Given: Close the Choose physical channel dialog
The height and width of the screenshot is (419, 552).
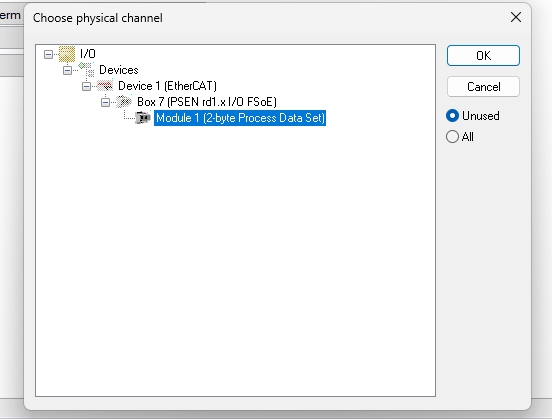Looking at the screenshot, I should click(x=516, y=17).
